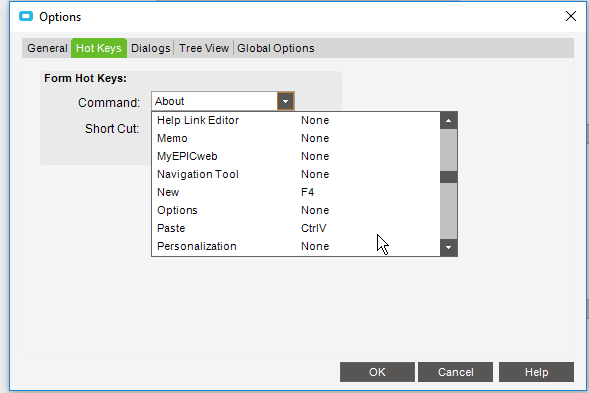Select the New command with F4 shortcut
This screenshot has width=589, height=393.
(x=296, y=192)
